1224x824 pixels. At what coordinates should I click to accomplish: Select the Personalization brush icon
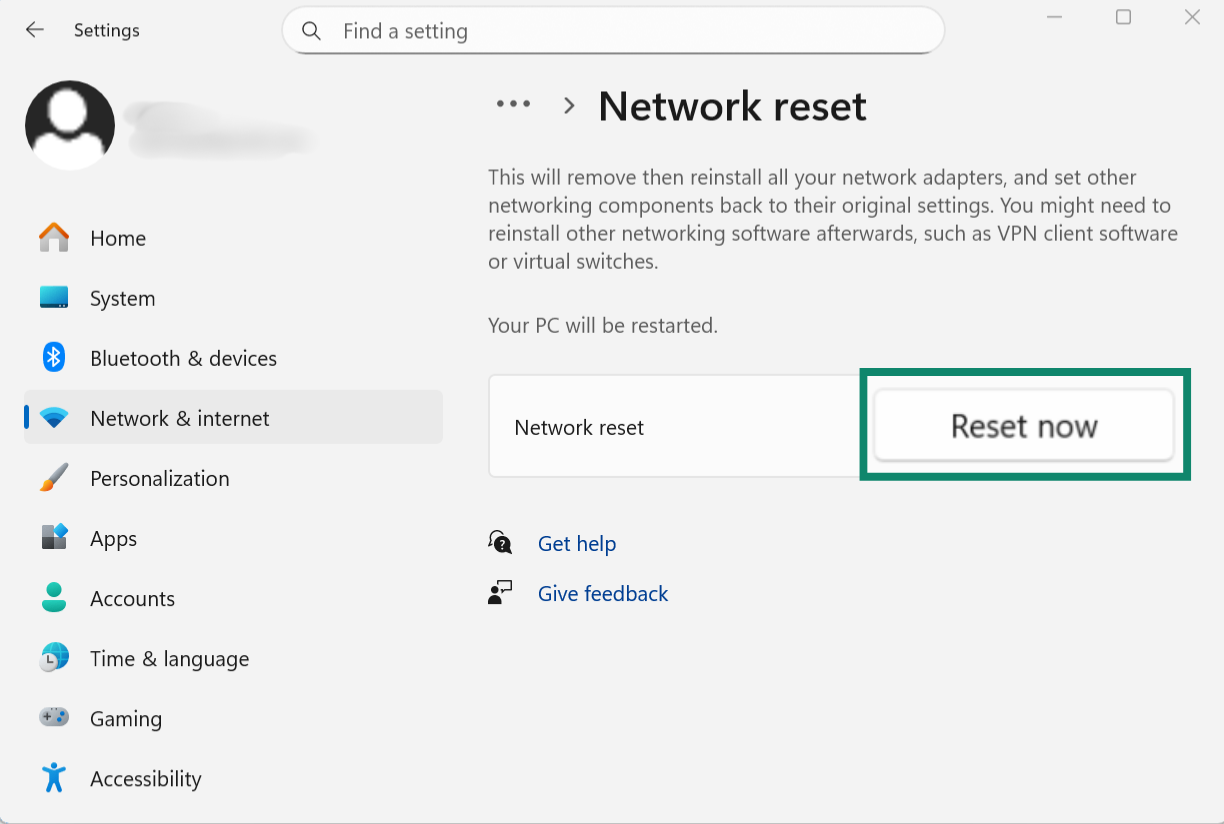(x=53, y=478)
